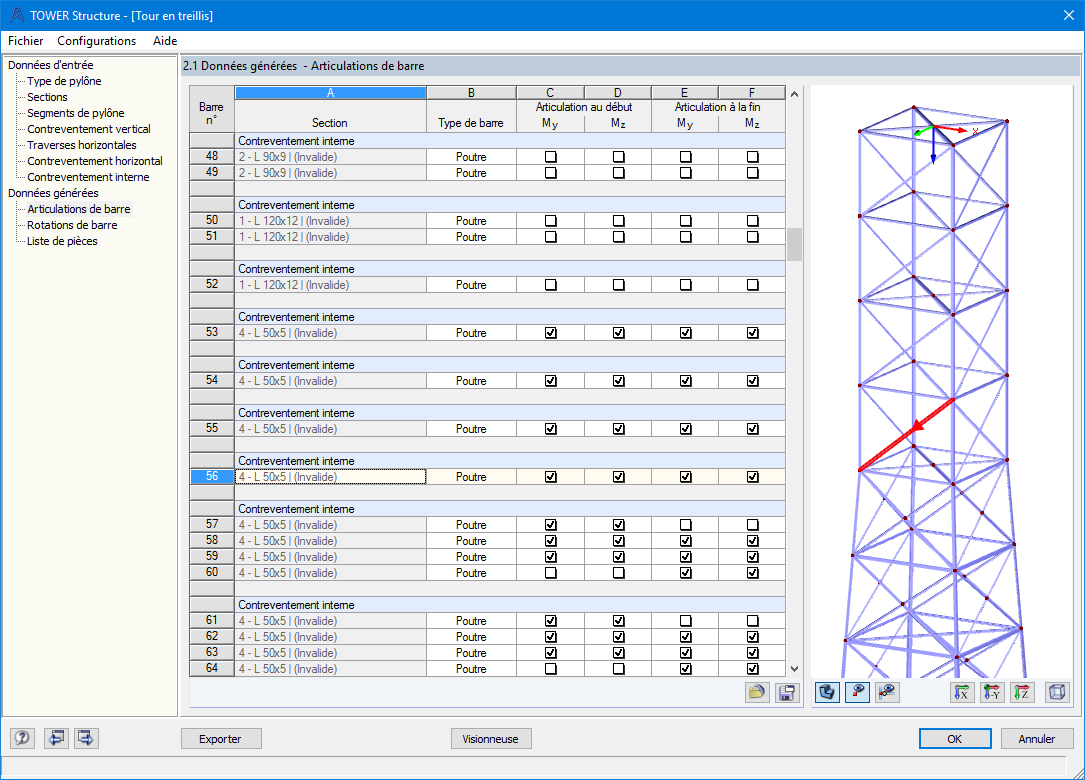Switch to isometric cube view
The width and height of the screenshot is (1085, 780).
1057,692
